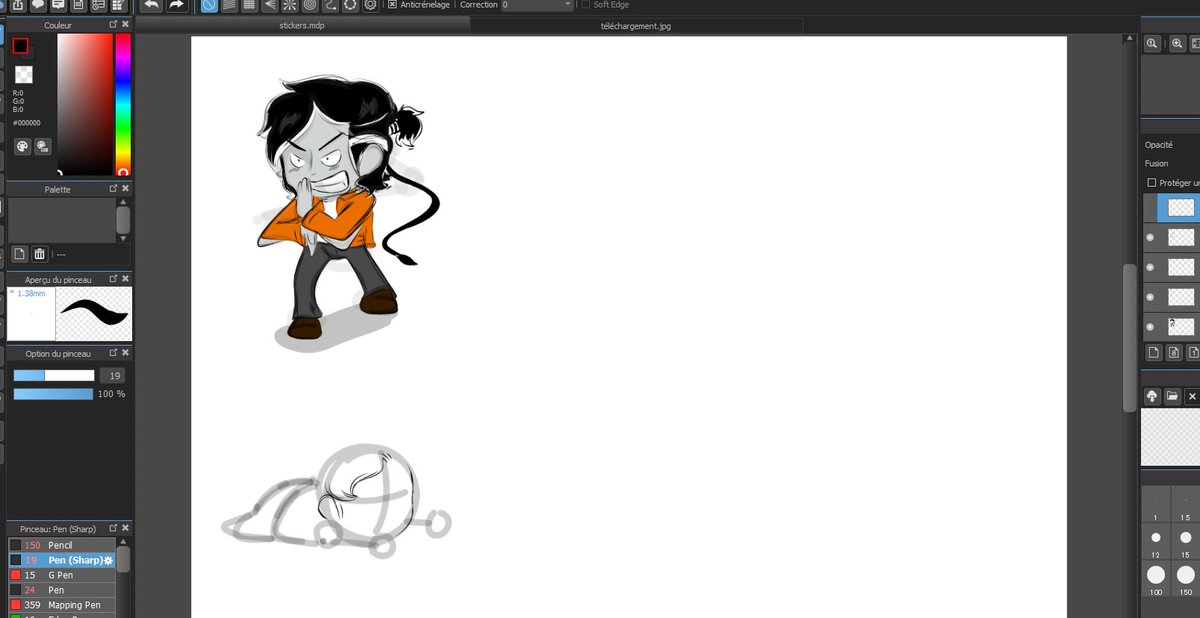Viewport: 1200px width, 618px height.
Task: Switch to the téléchargement.jpg tab
Action: (x=636, y=26)
